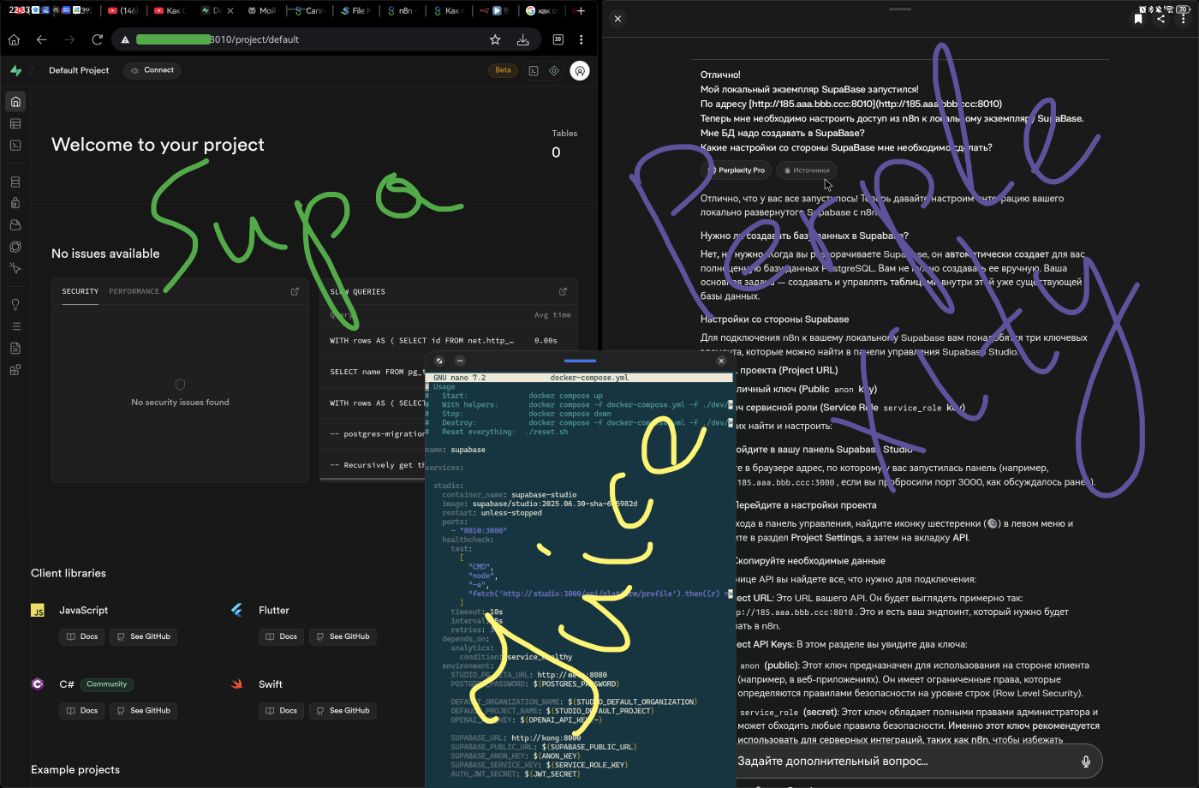Open the user avatar menu
1199x788 pixels.
(x=580, y=71)
